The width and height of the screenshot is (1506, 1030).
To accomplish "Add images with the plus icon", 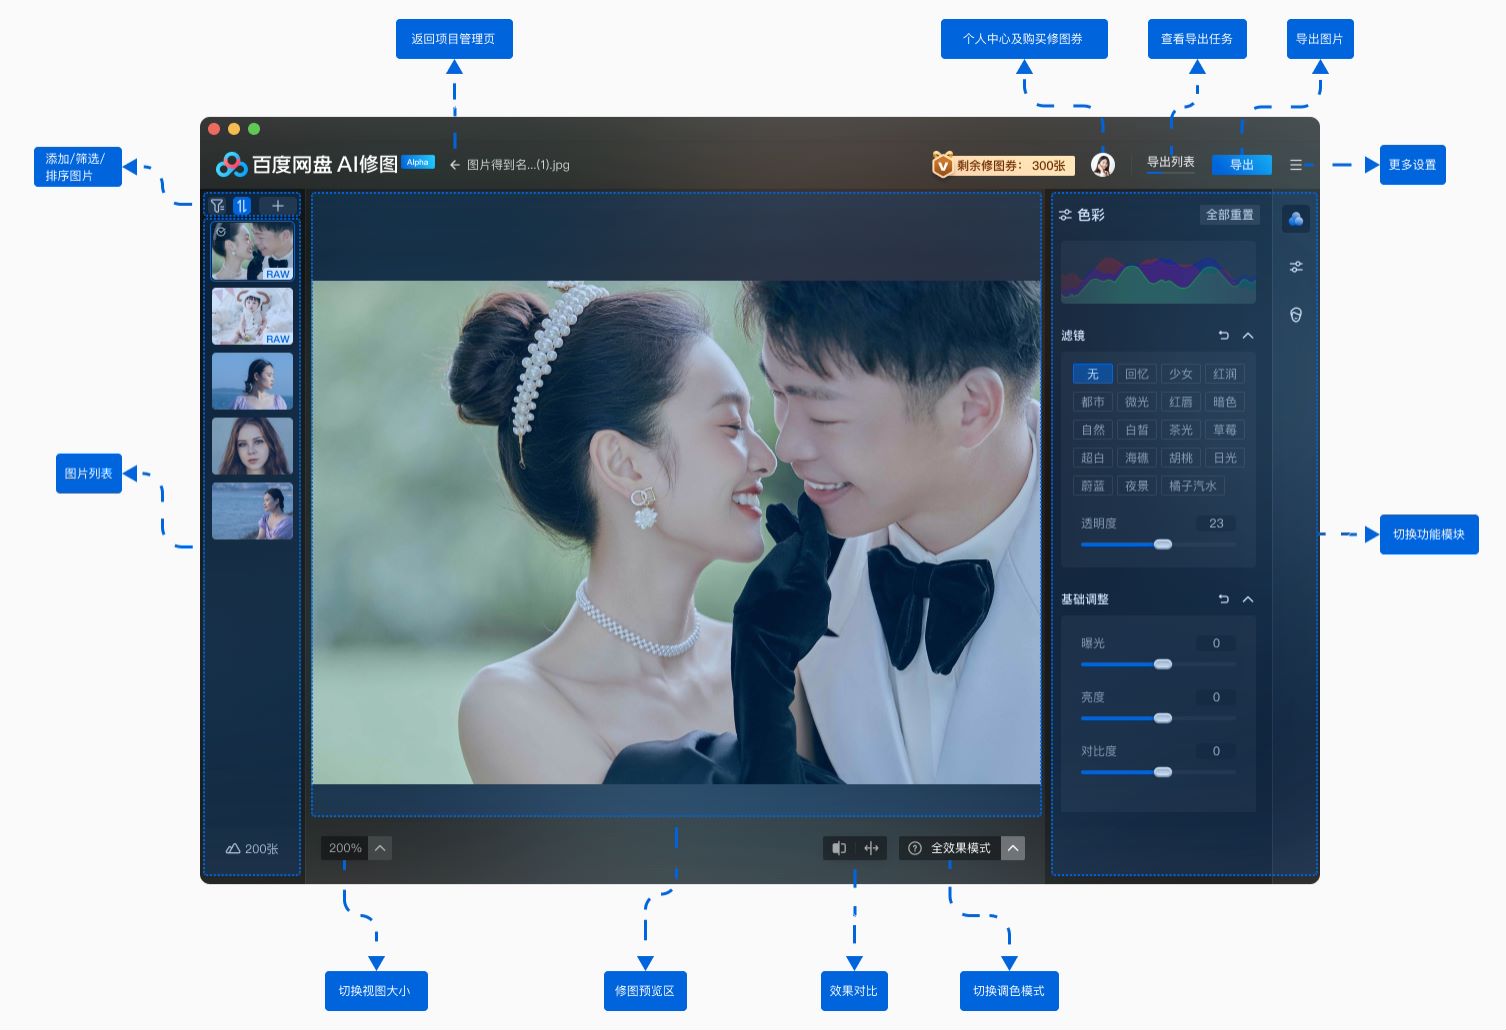I will 278,206.
